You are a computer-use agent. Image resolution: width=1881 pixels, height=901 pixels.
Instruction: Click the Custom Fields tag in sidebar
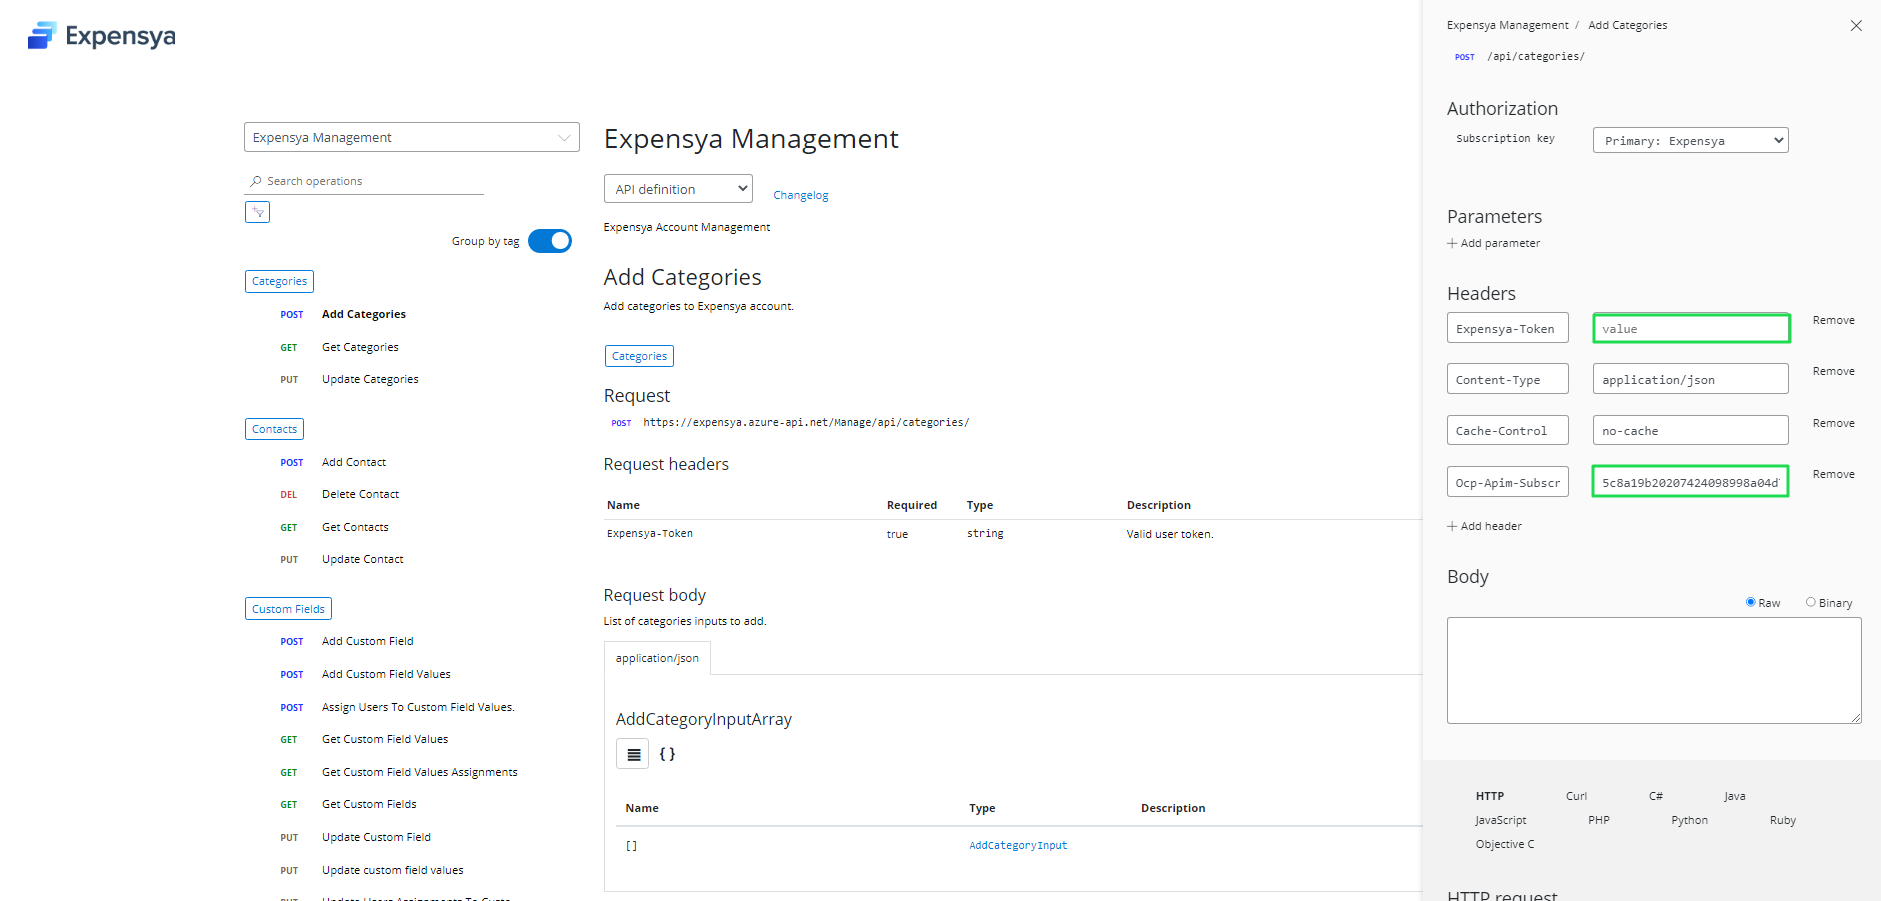pos(288,609)
